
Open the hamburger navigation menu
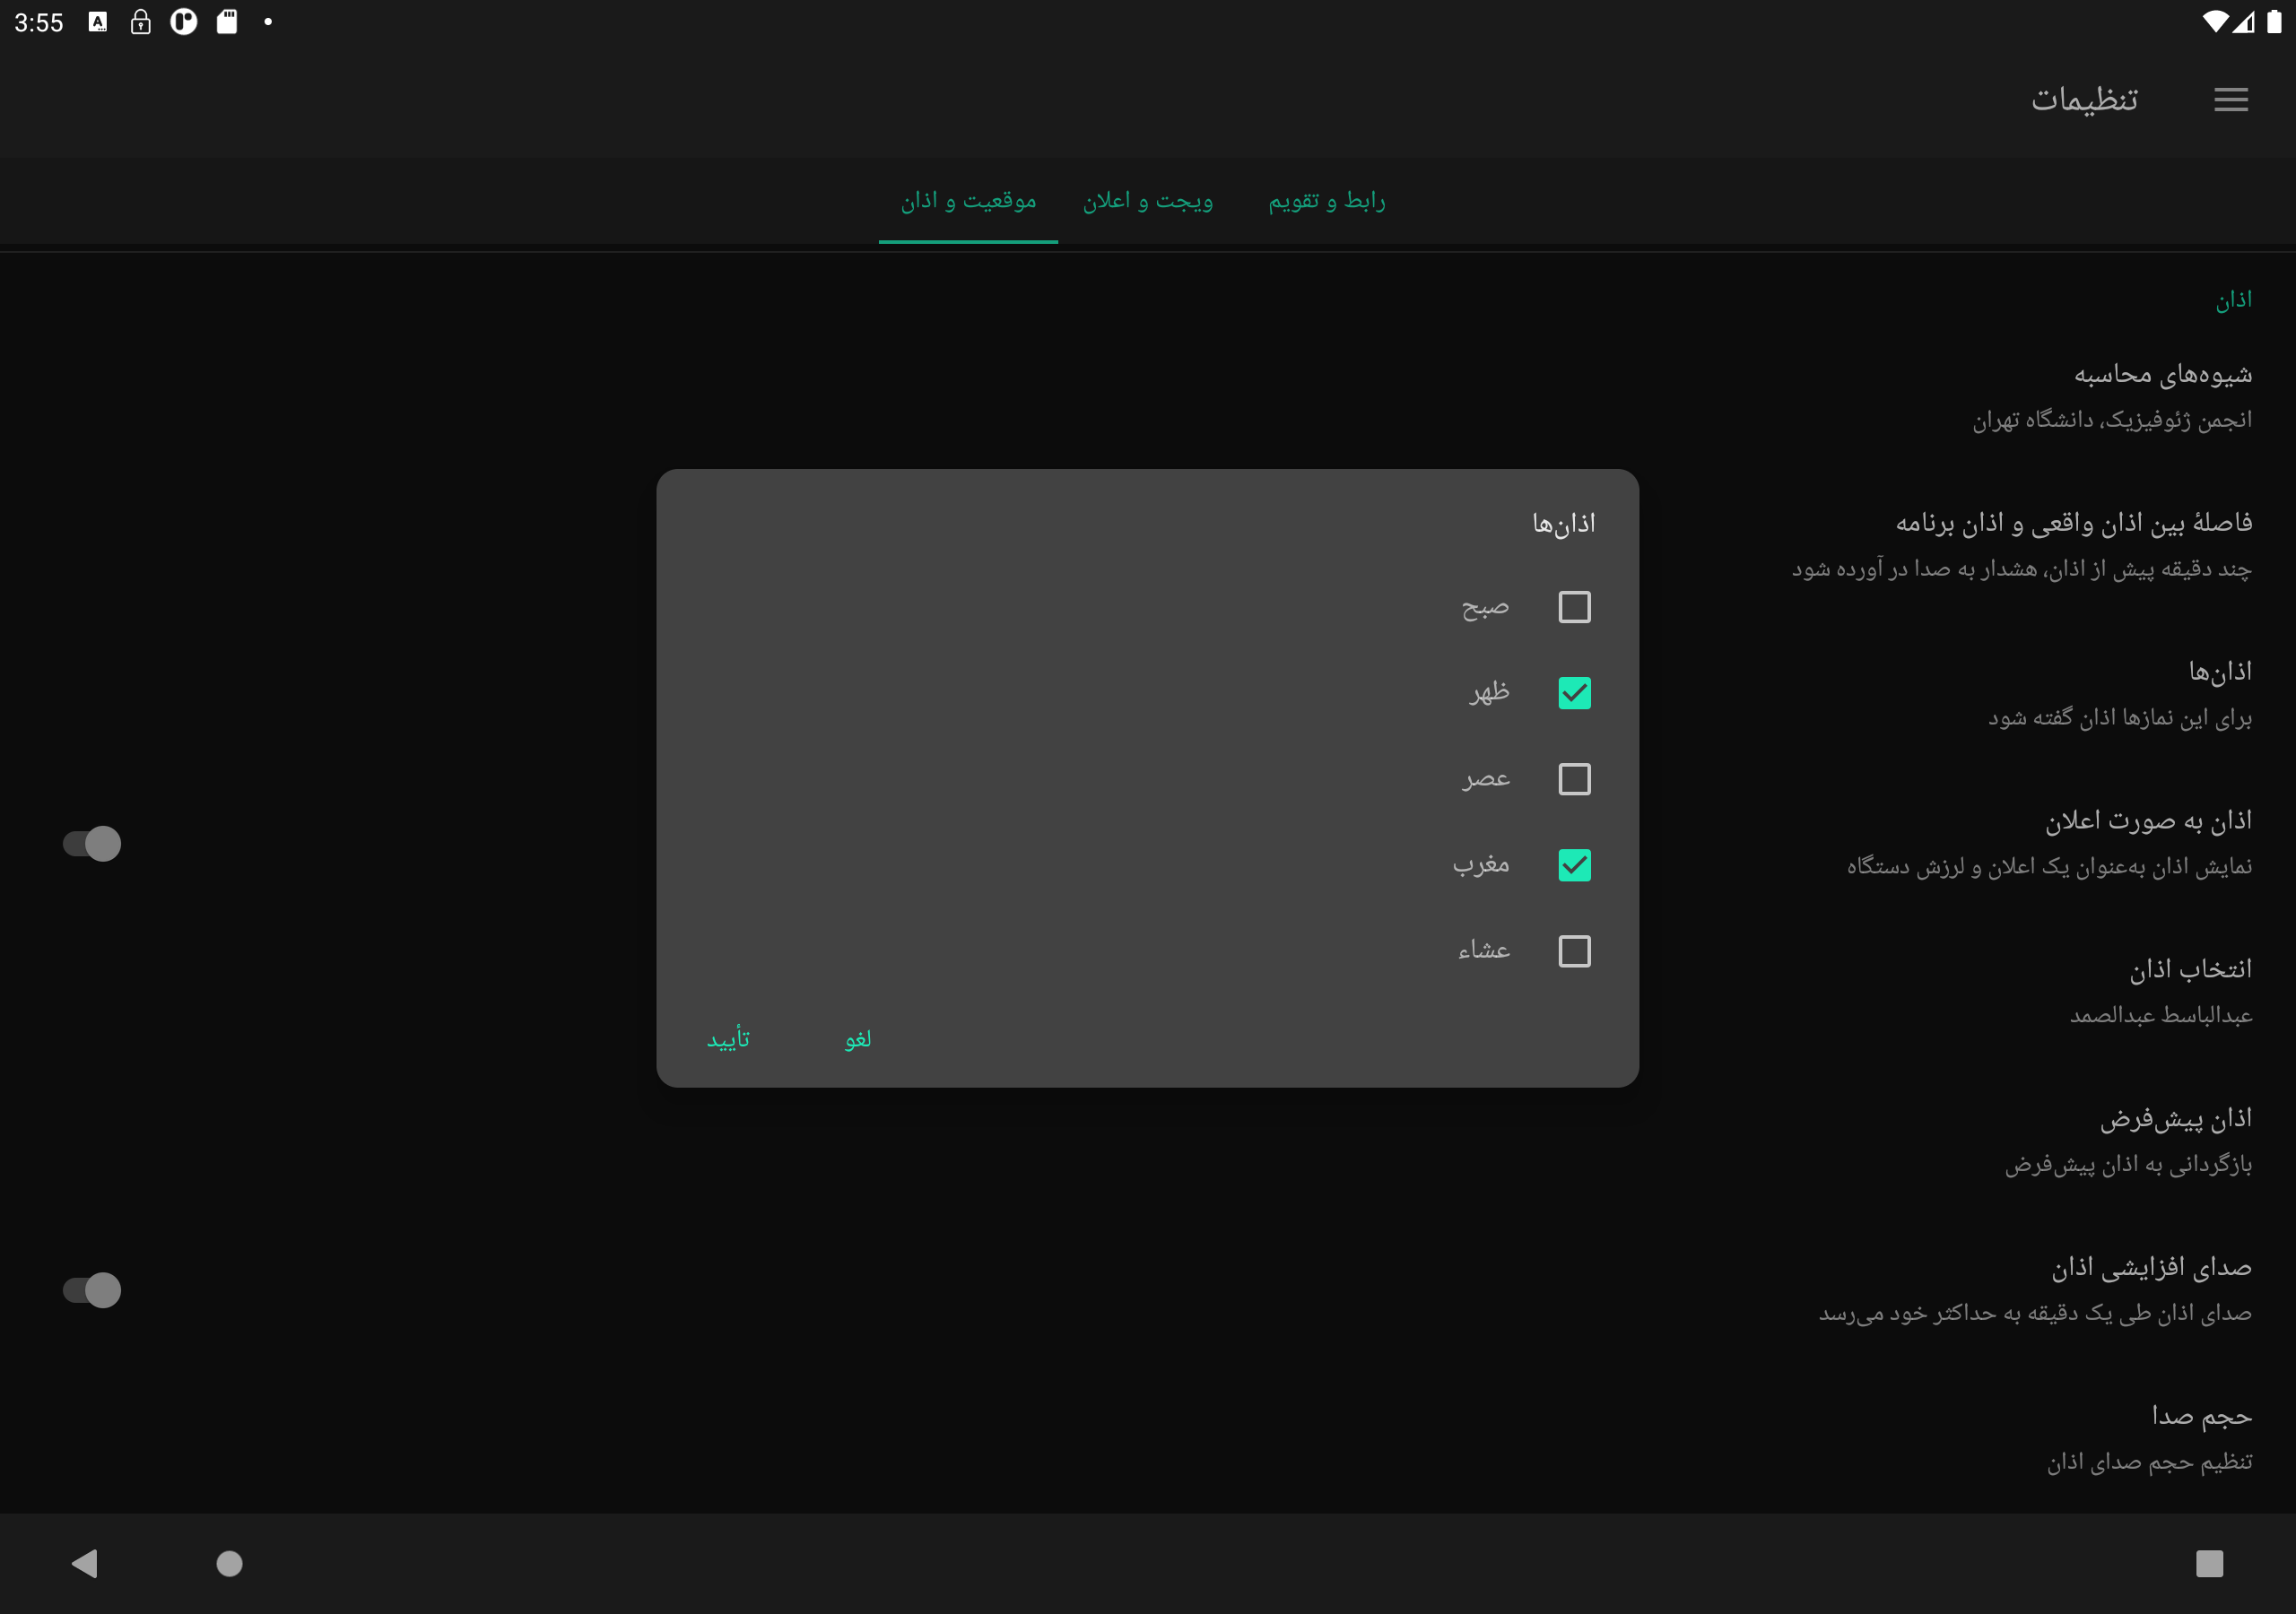pyautogui.click(x=2230, y=99)
